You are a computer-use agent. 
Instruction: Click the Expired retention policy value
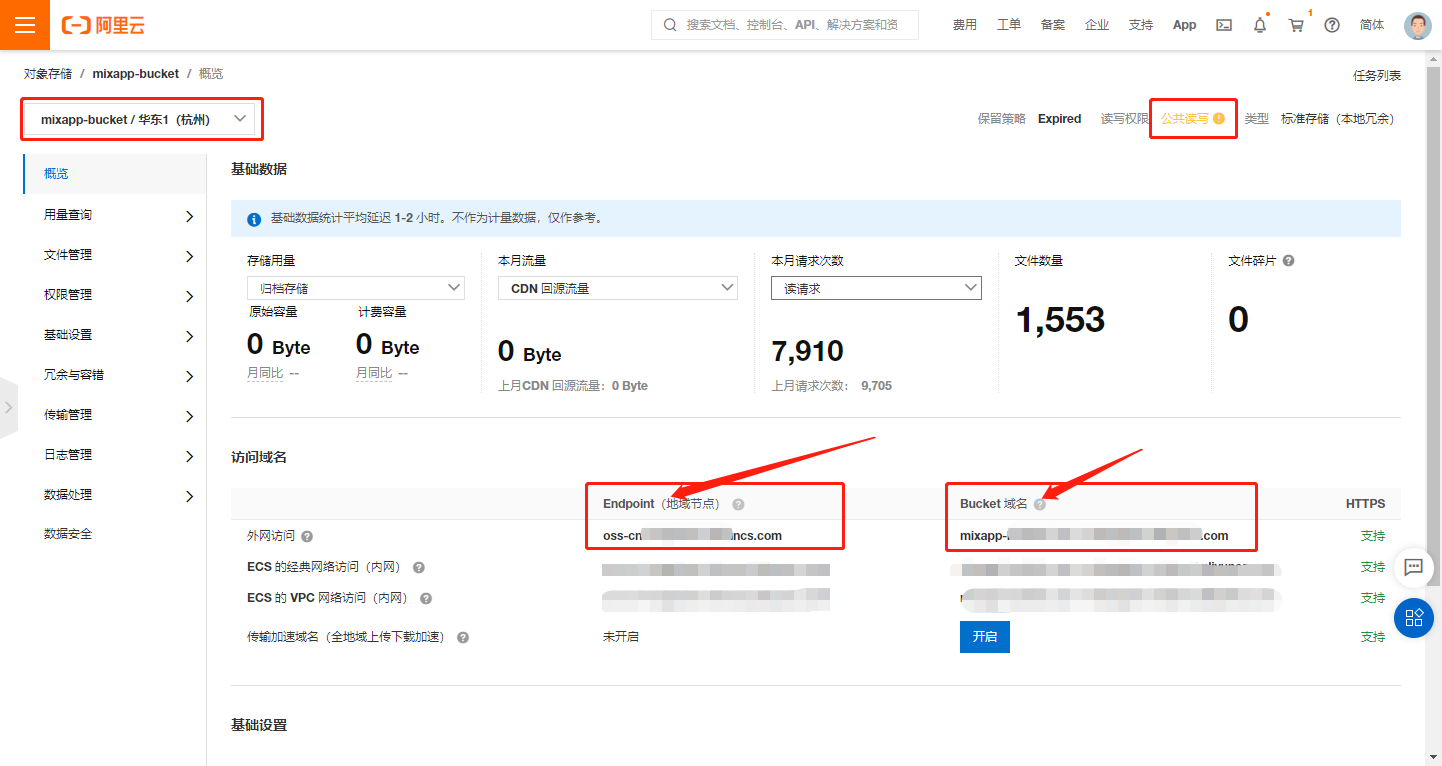tap(1059, 118)
